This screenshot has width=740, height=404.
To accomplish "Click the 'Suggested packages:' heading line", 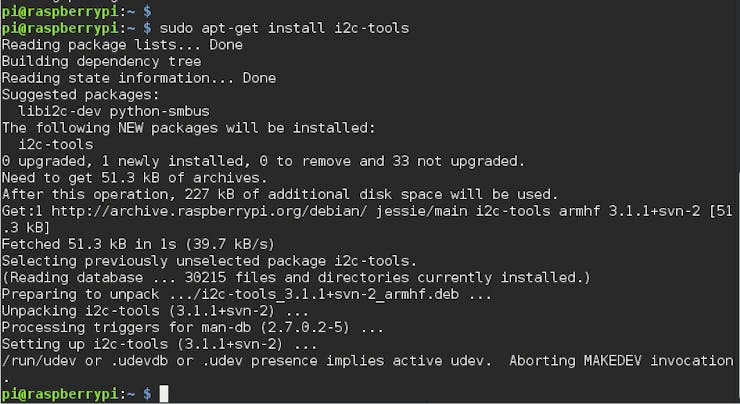I will 81,95.
